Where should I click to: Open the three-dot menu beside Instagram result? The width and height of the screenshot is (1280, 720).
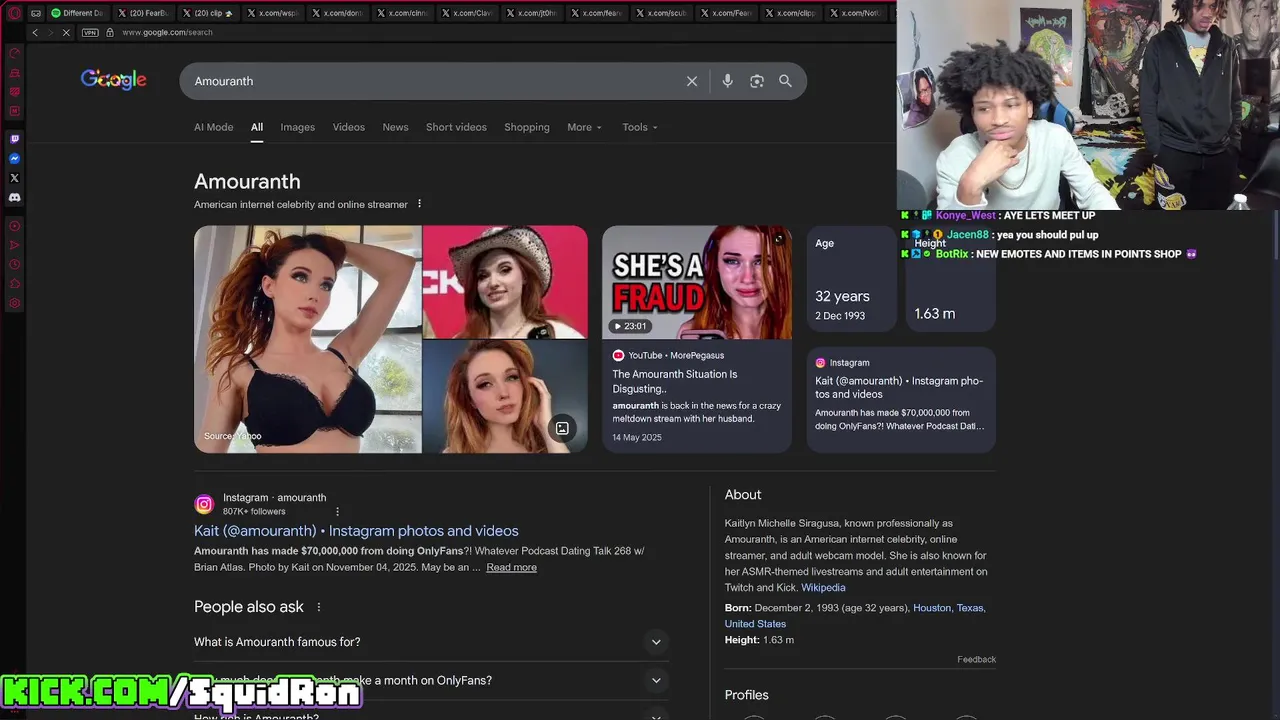pyautogui.click(x=337, y=511)
